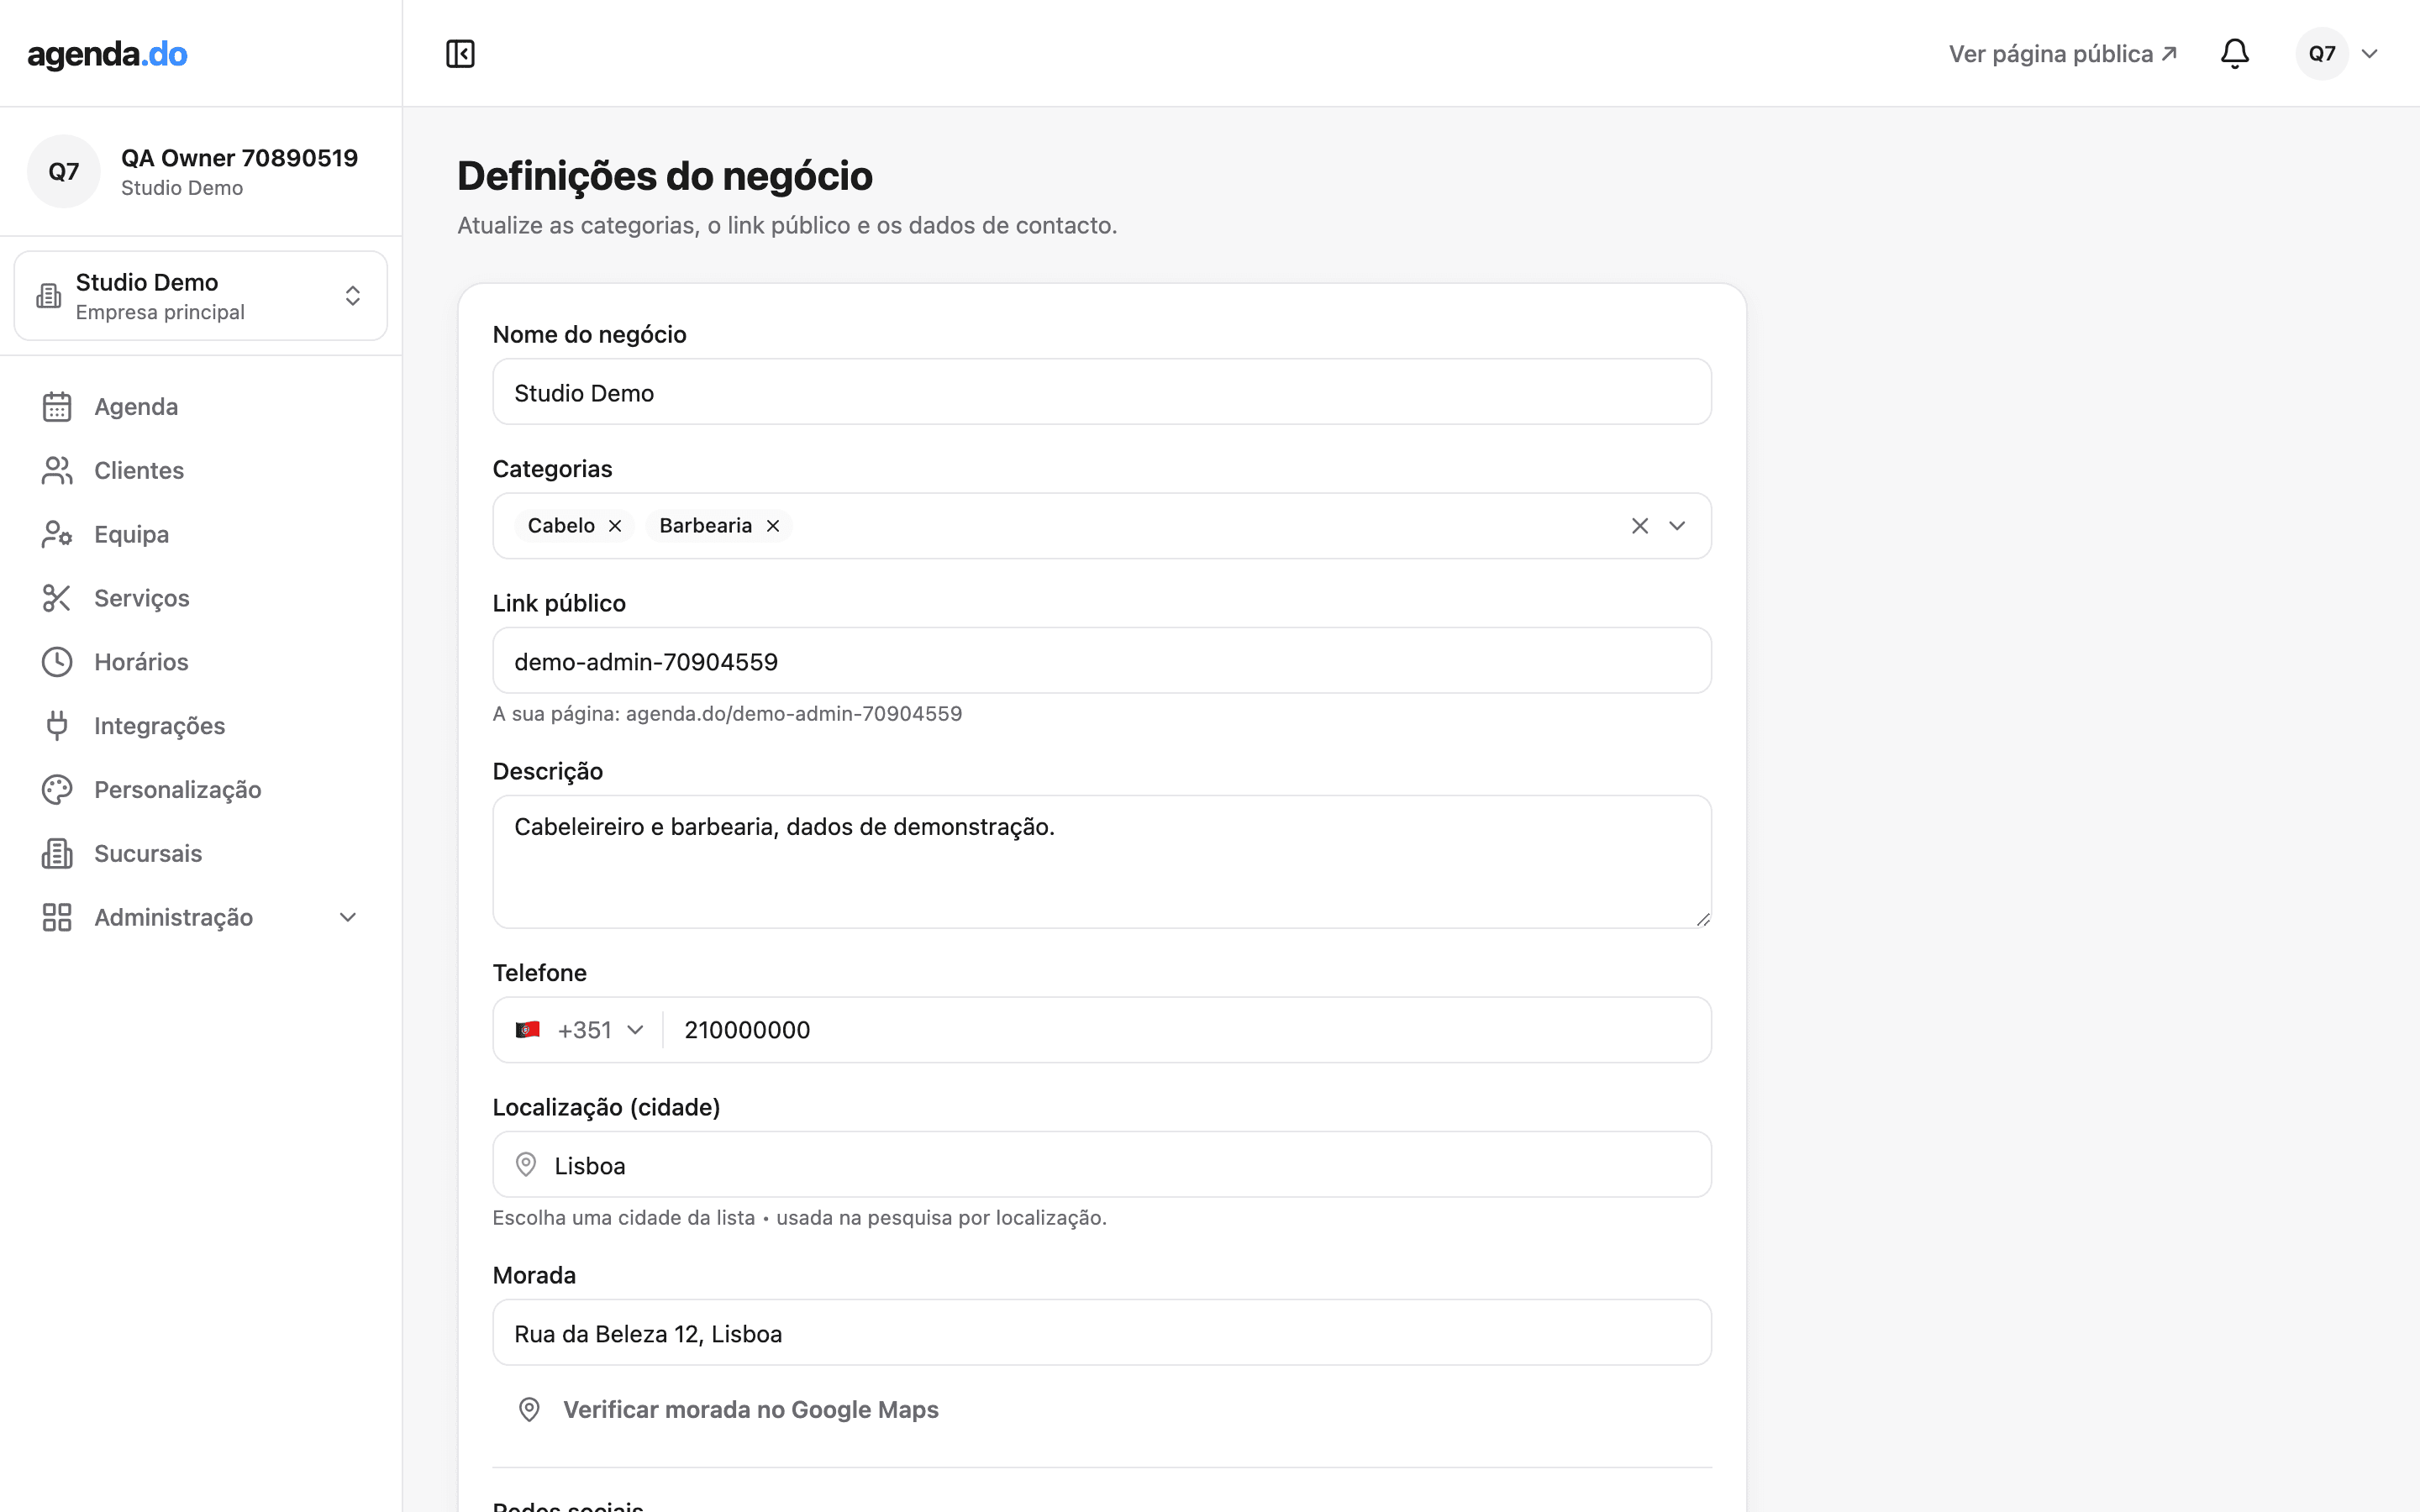Click the building icon in Studio Demo selector

click(49, 296)
